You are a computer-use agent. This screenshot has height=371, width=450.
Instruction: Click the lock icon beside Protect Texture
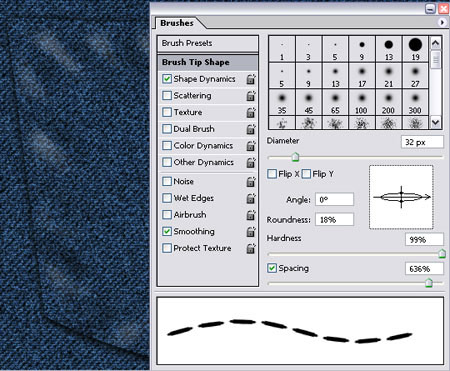pyautogui.click(x=251, y=248)
